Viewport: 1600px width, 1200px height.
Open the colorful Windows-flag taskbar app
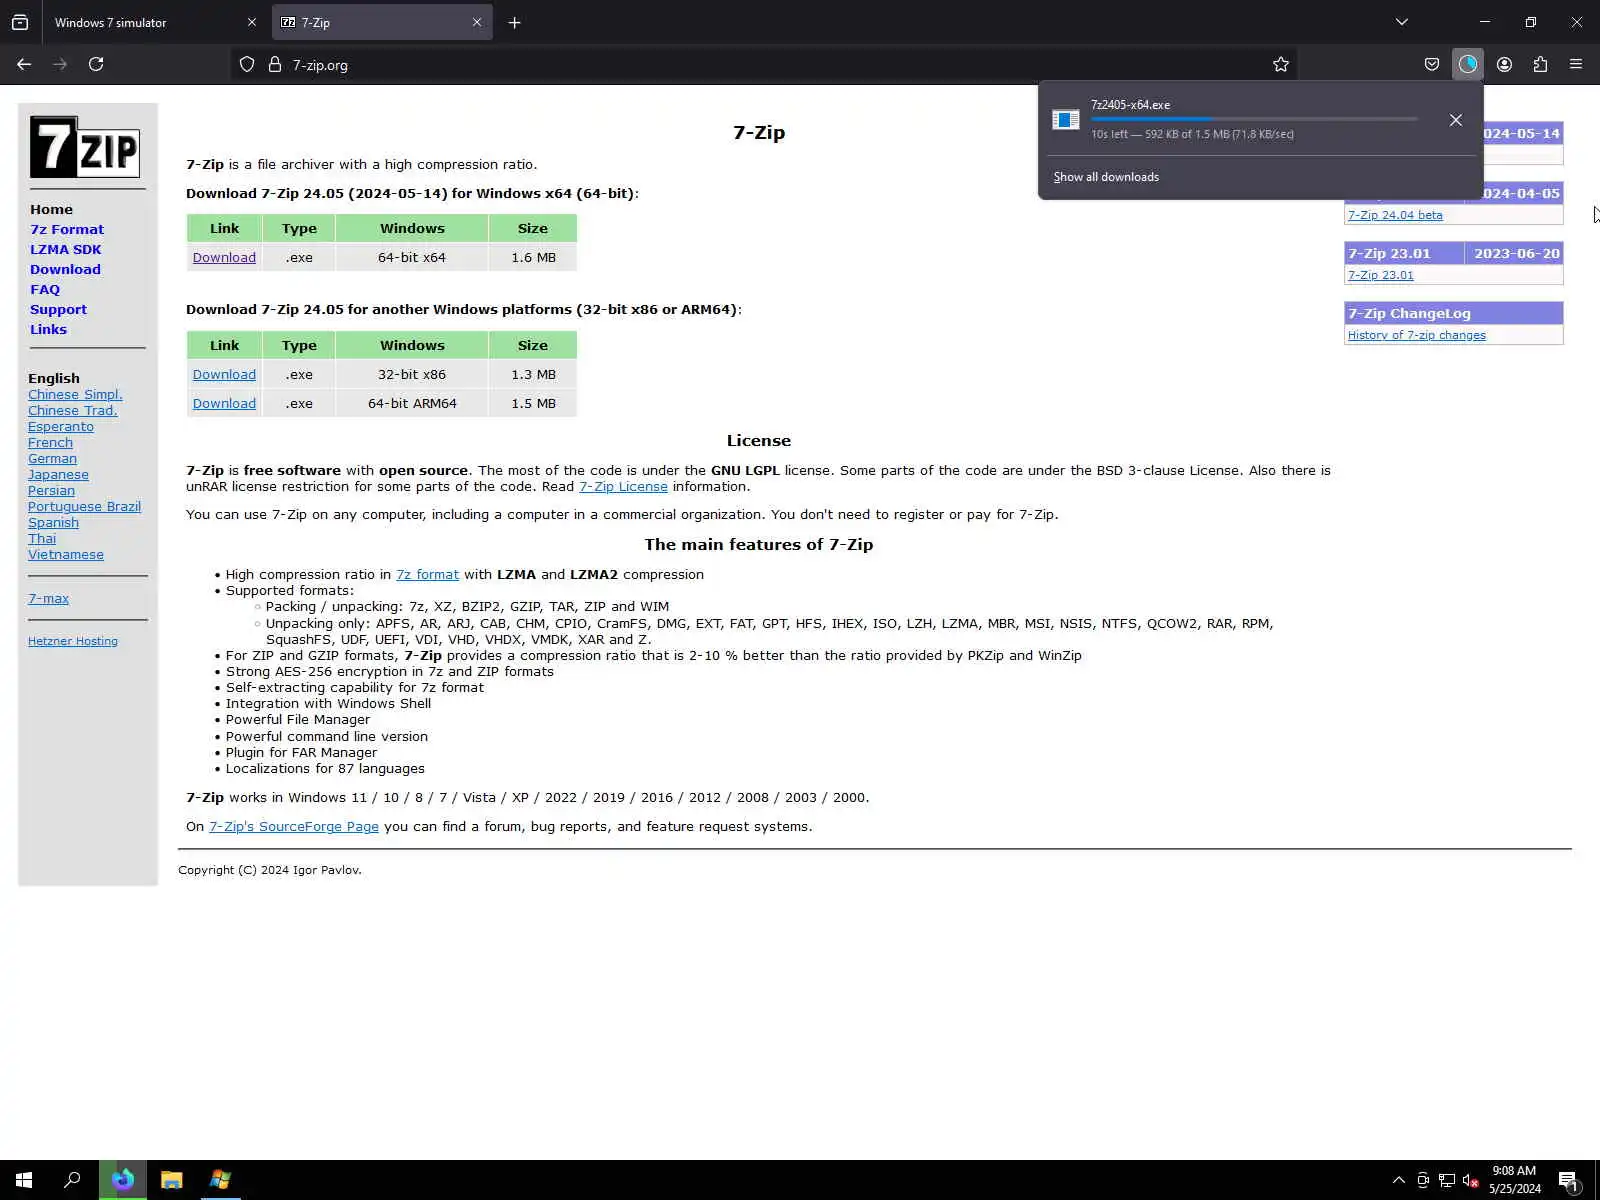pyautogui.click(x=220, y=1180)
